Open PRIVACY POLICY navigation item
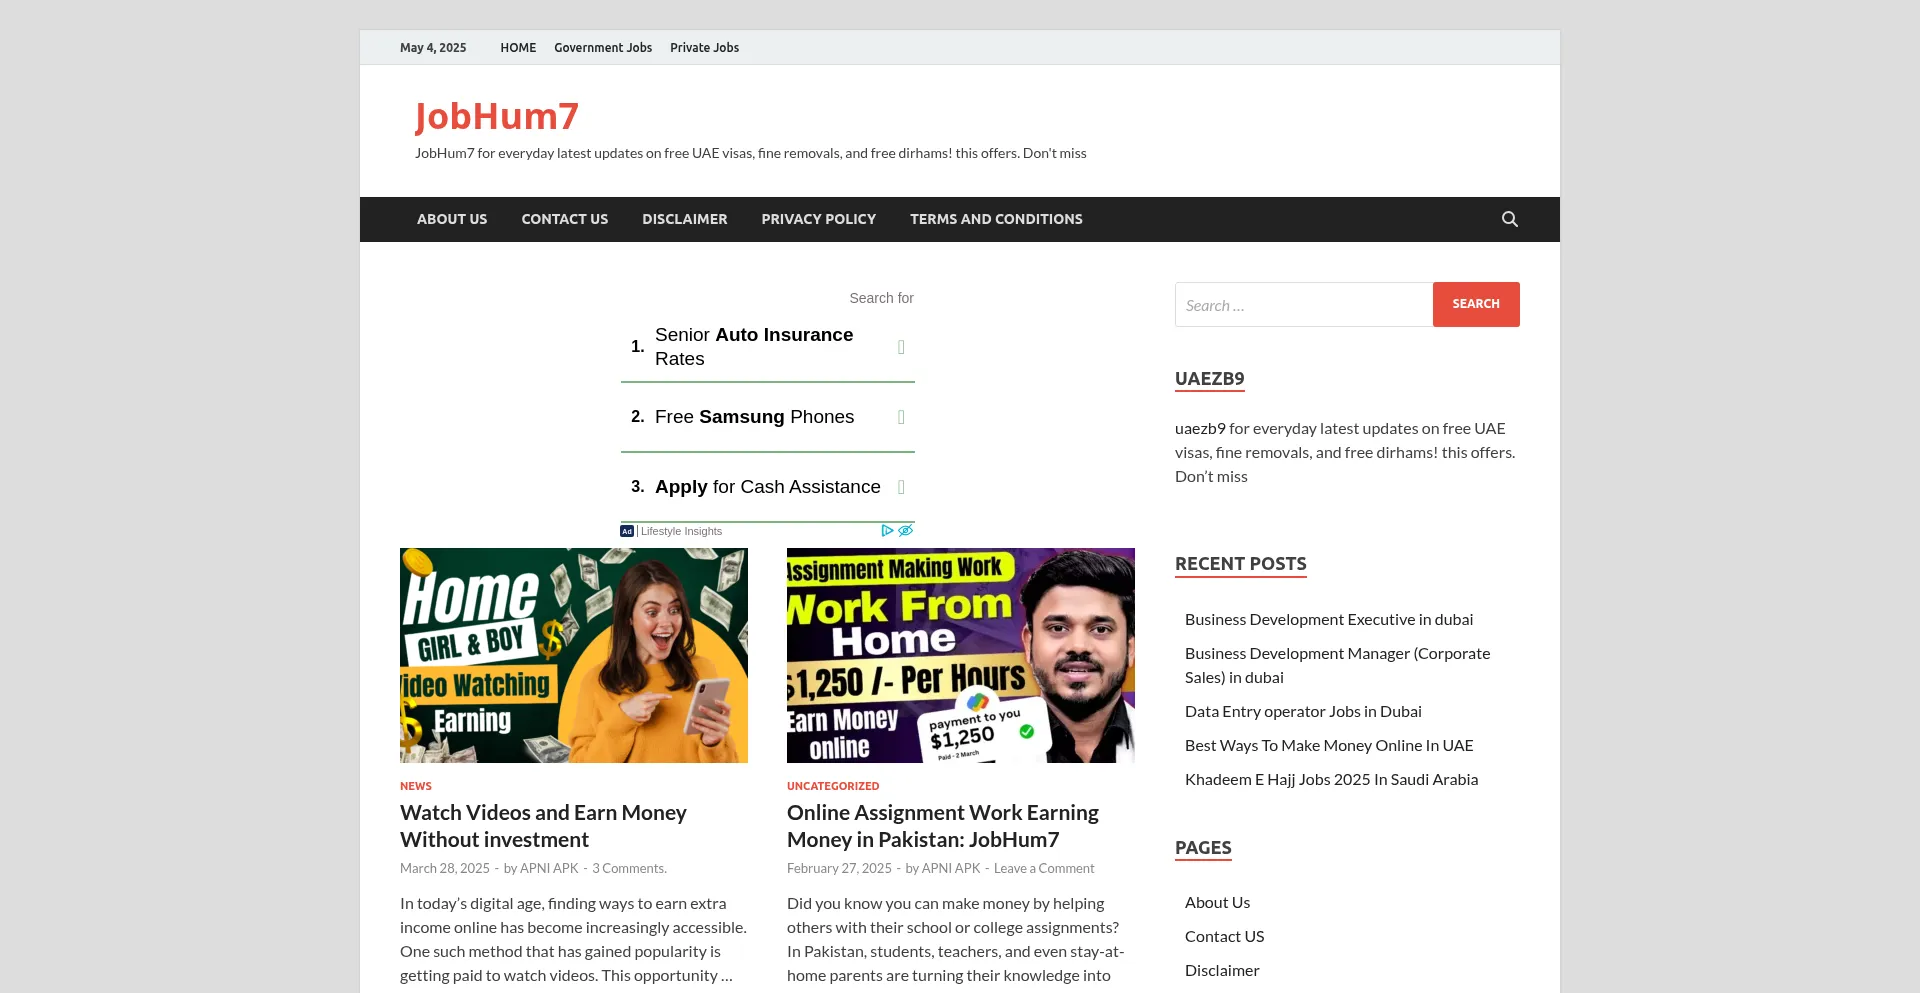1920x993 pixels. coord(818,219)
